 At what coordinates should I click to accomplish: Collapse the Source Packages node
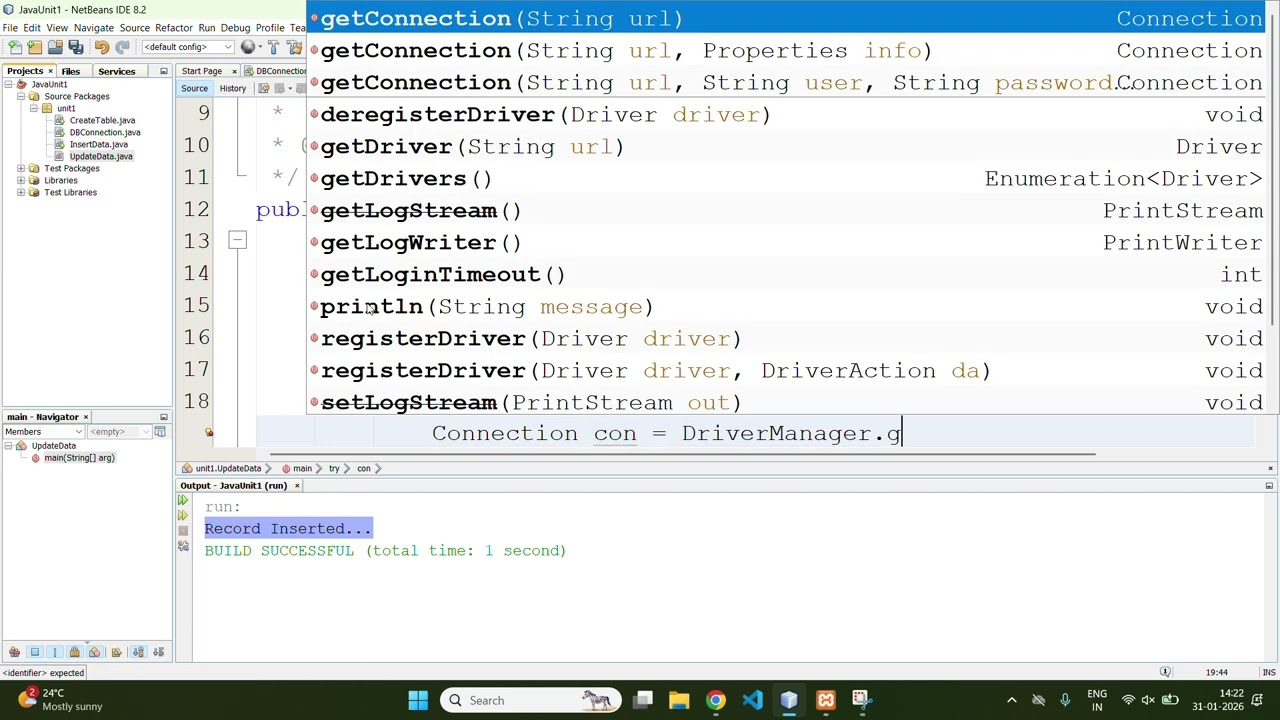click(x=21, y=96)
